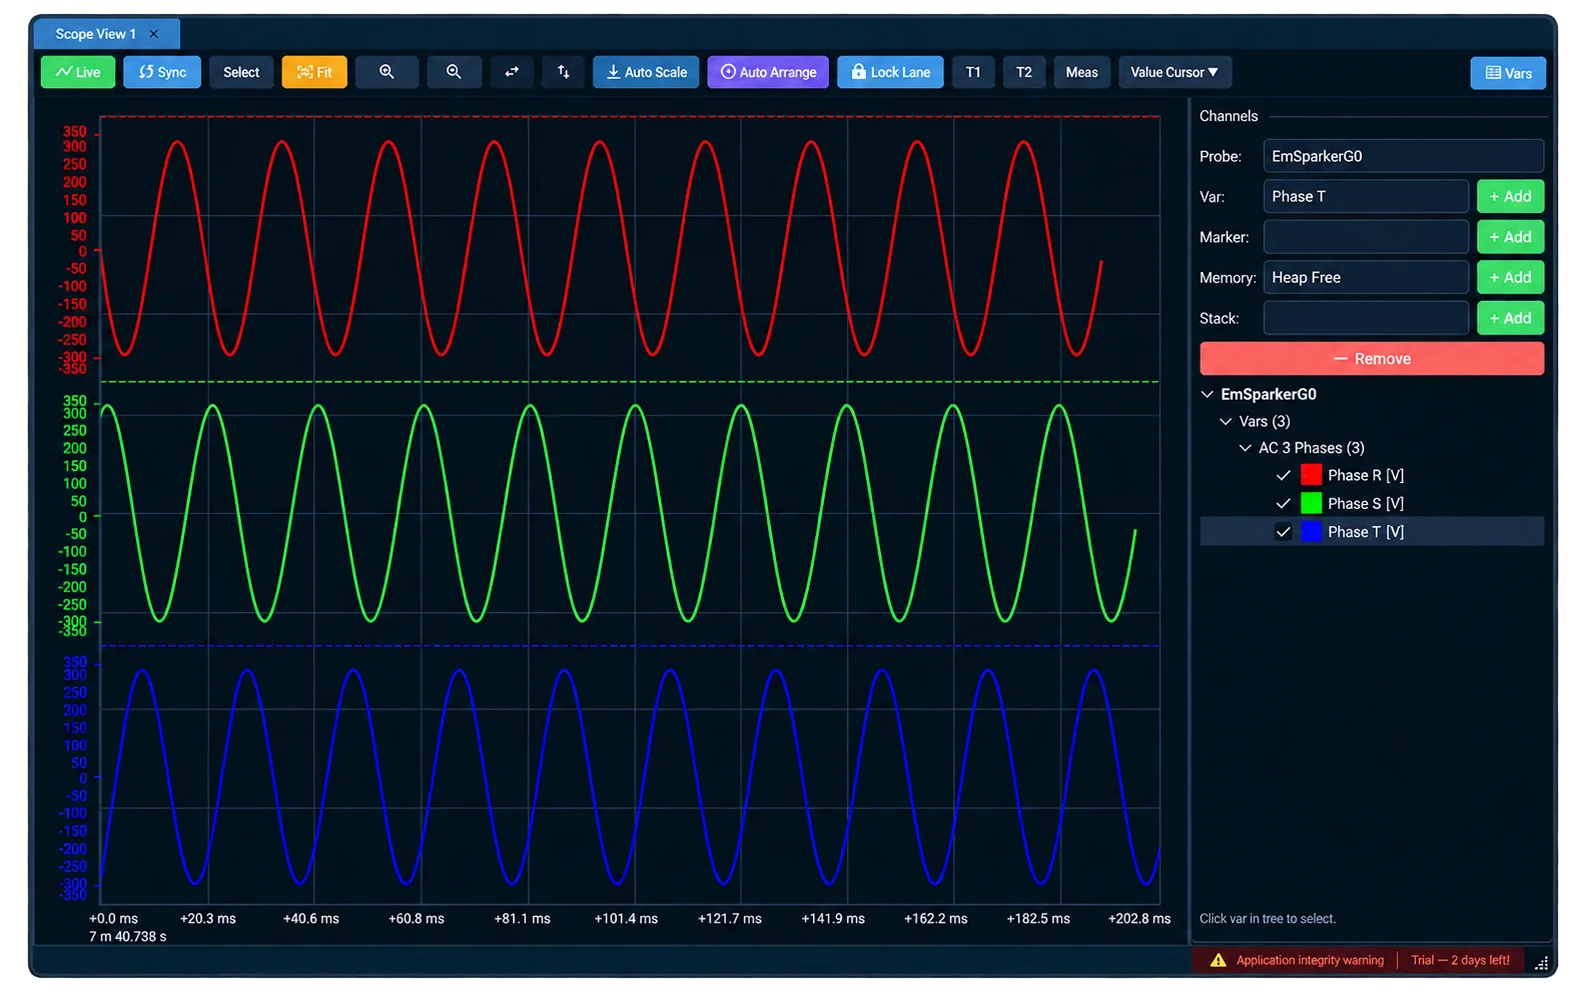Click Auto Arrange button
The height and width of the screenshot is (992, 1586).
[x=768, y=72]
